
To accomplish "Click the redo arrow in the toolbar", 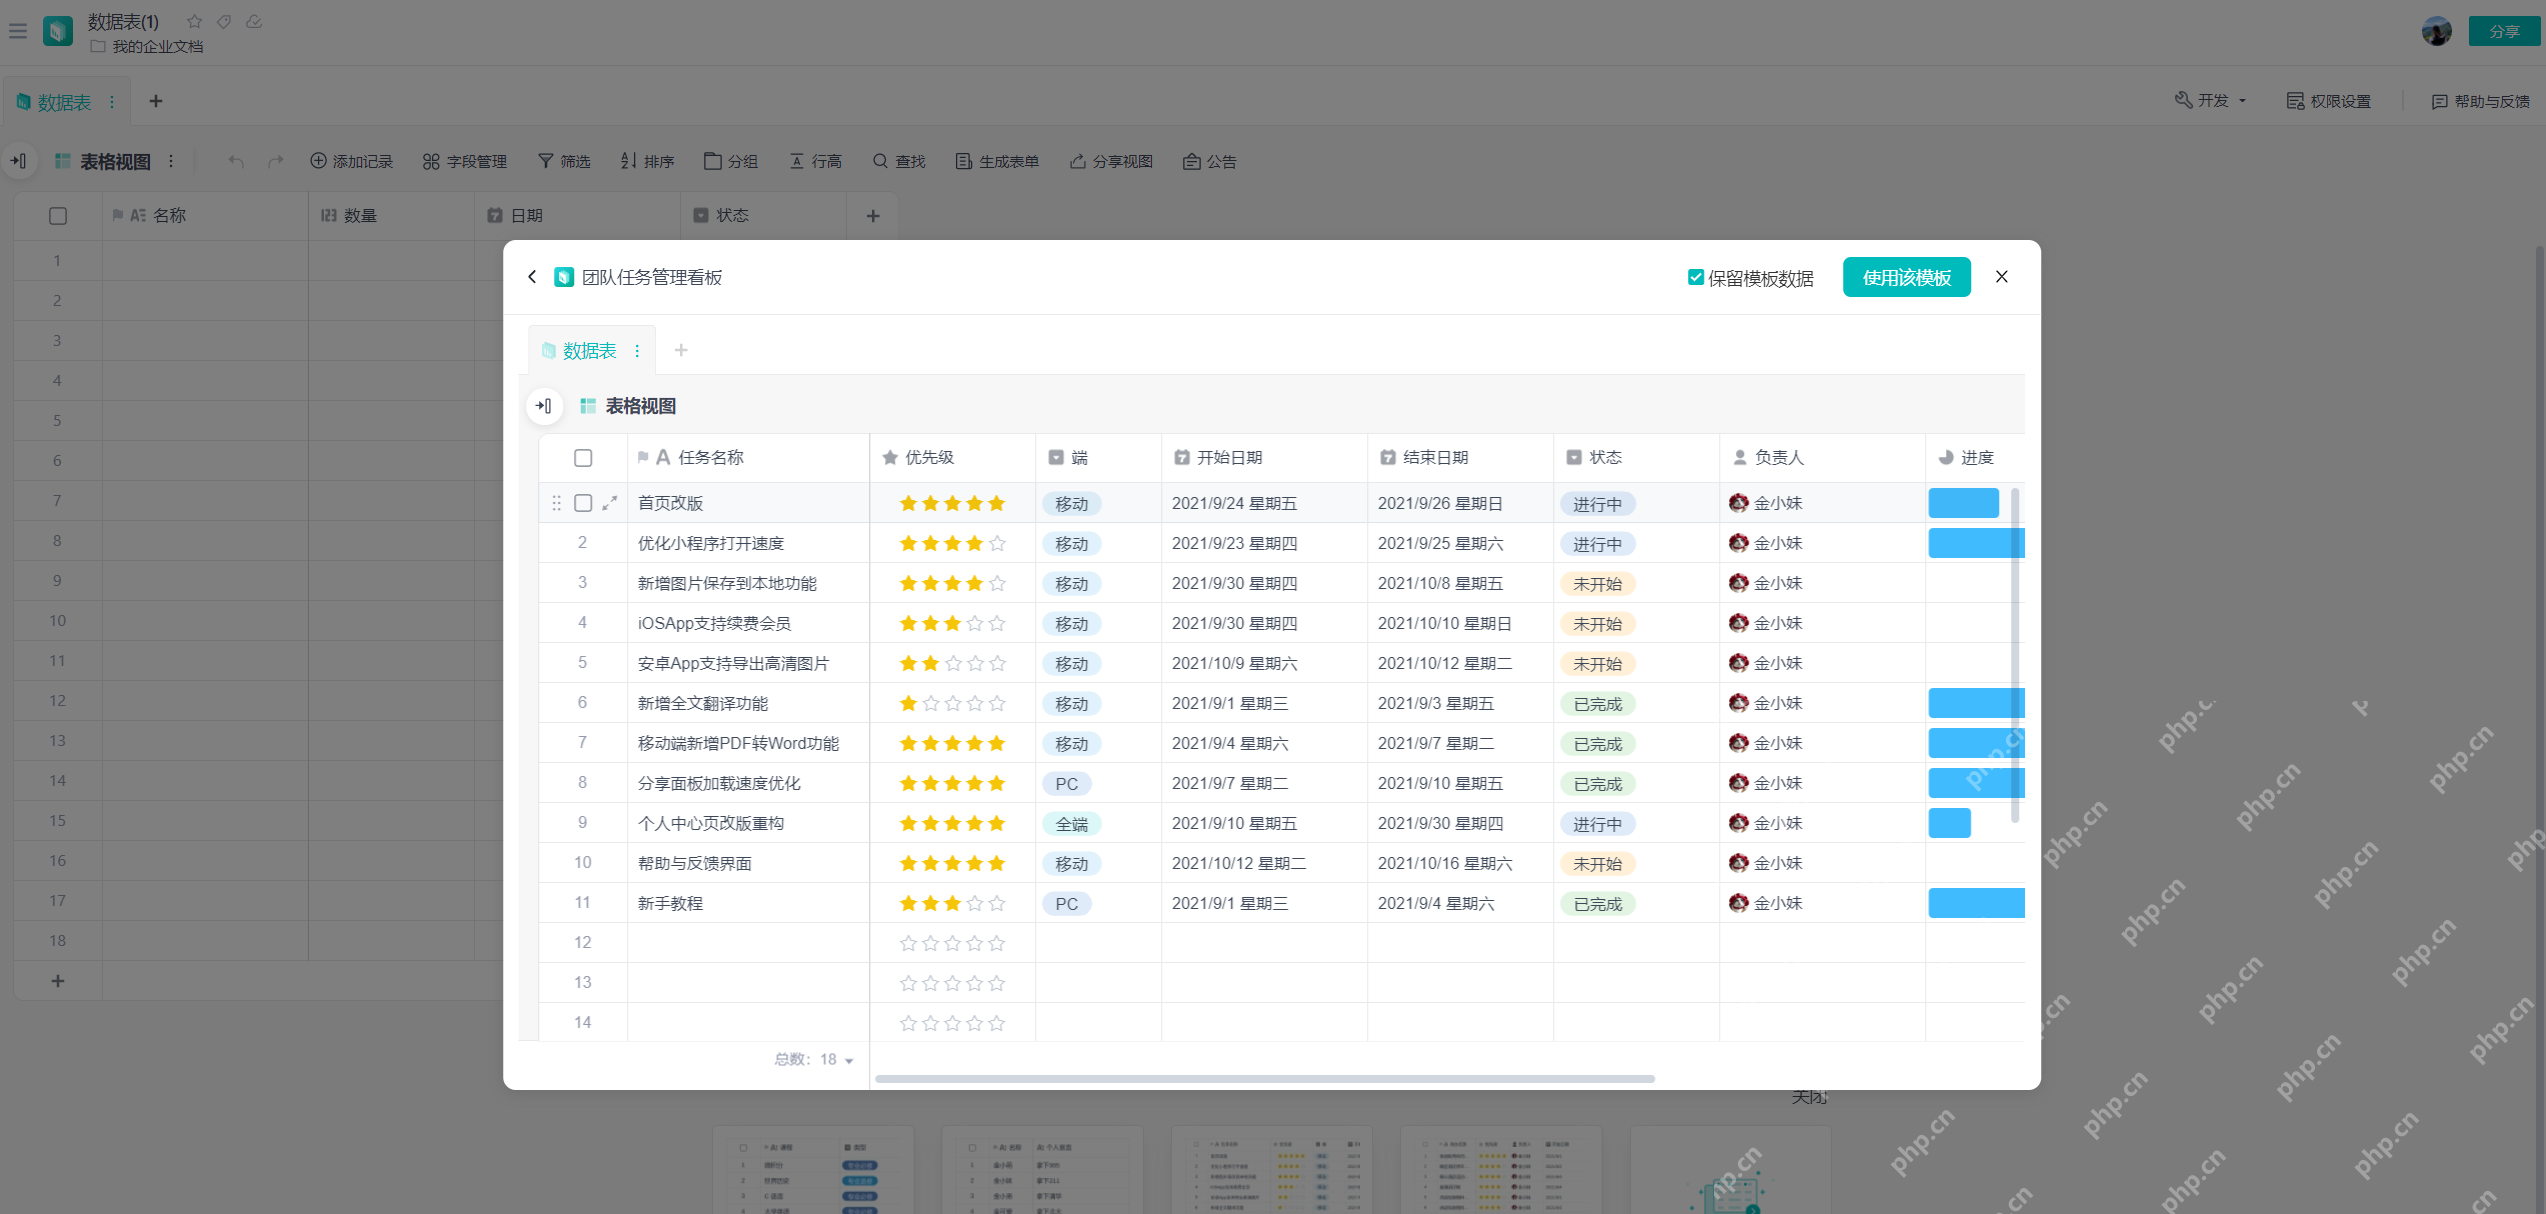I will pos(276,161).
